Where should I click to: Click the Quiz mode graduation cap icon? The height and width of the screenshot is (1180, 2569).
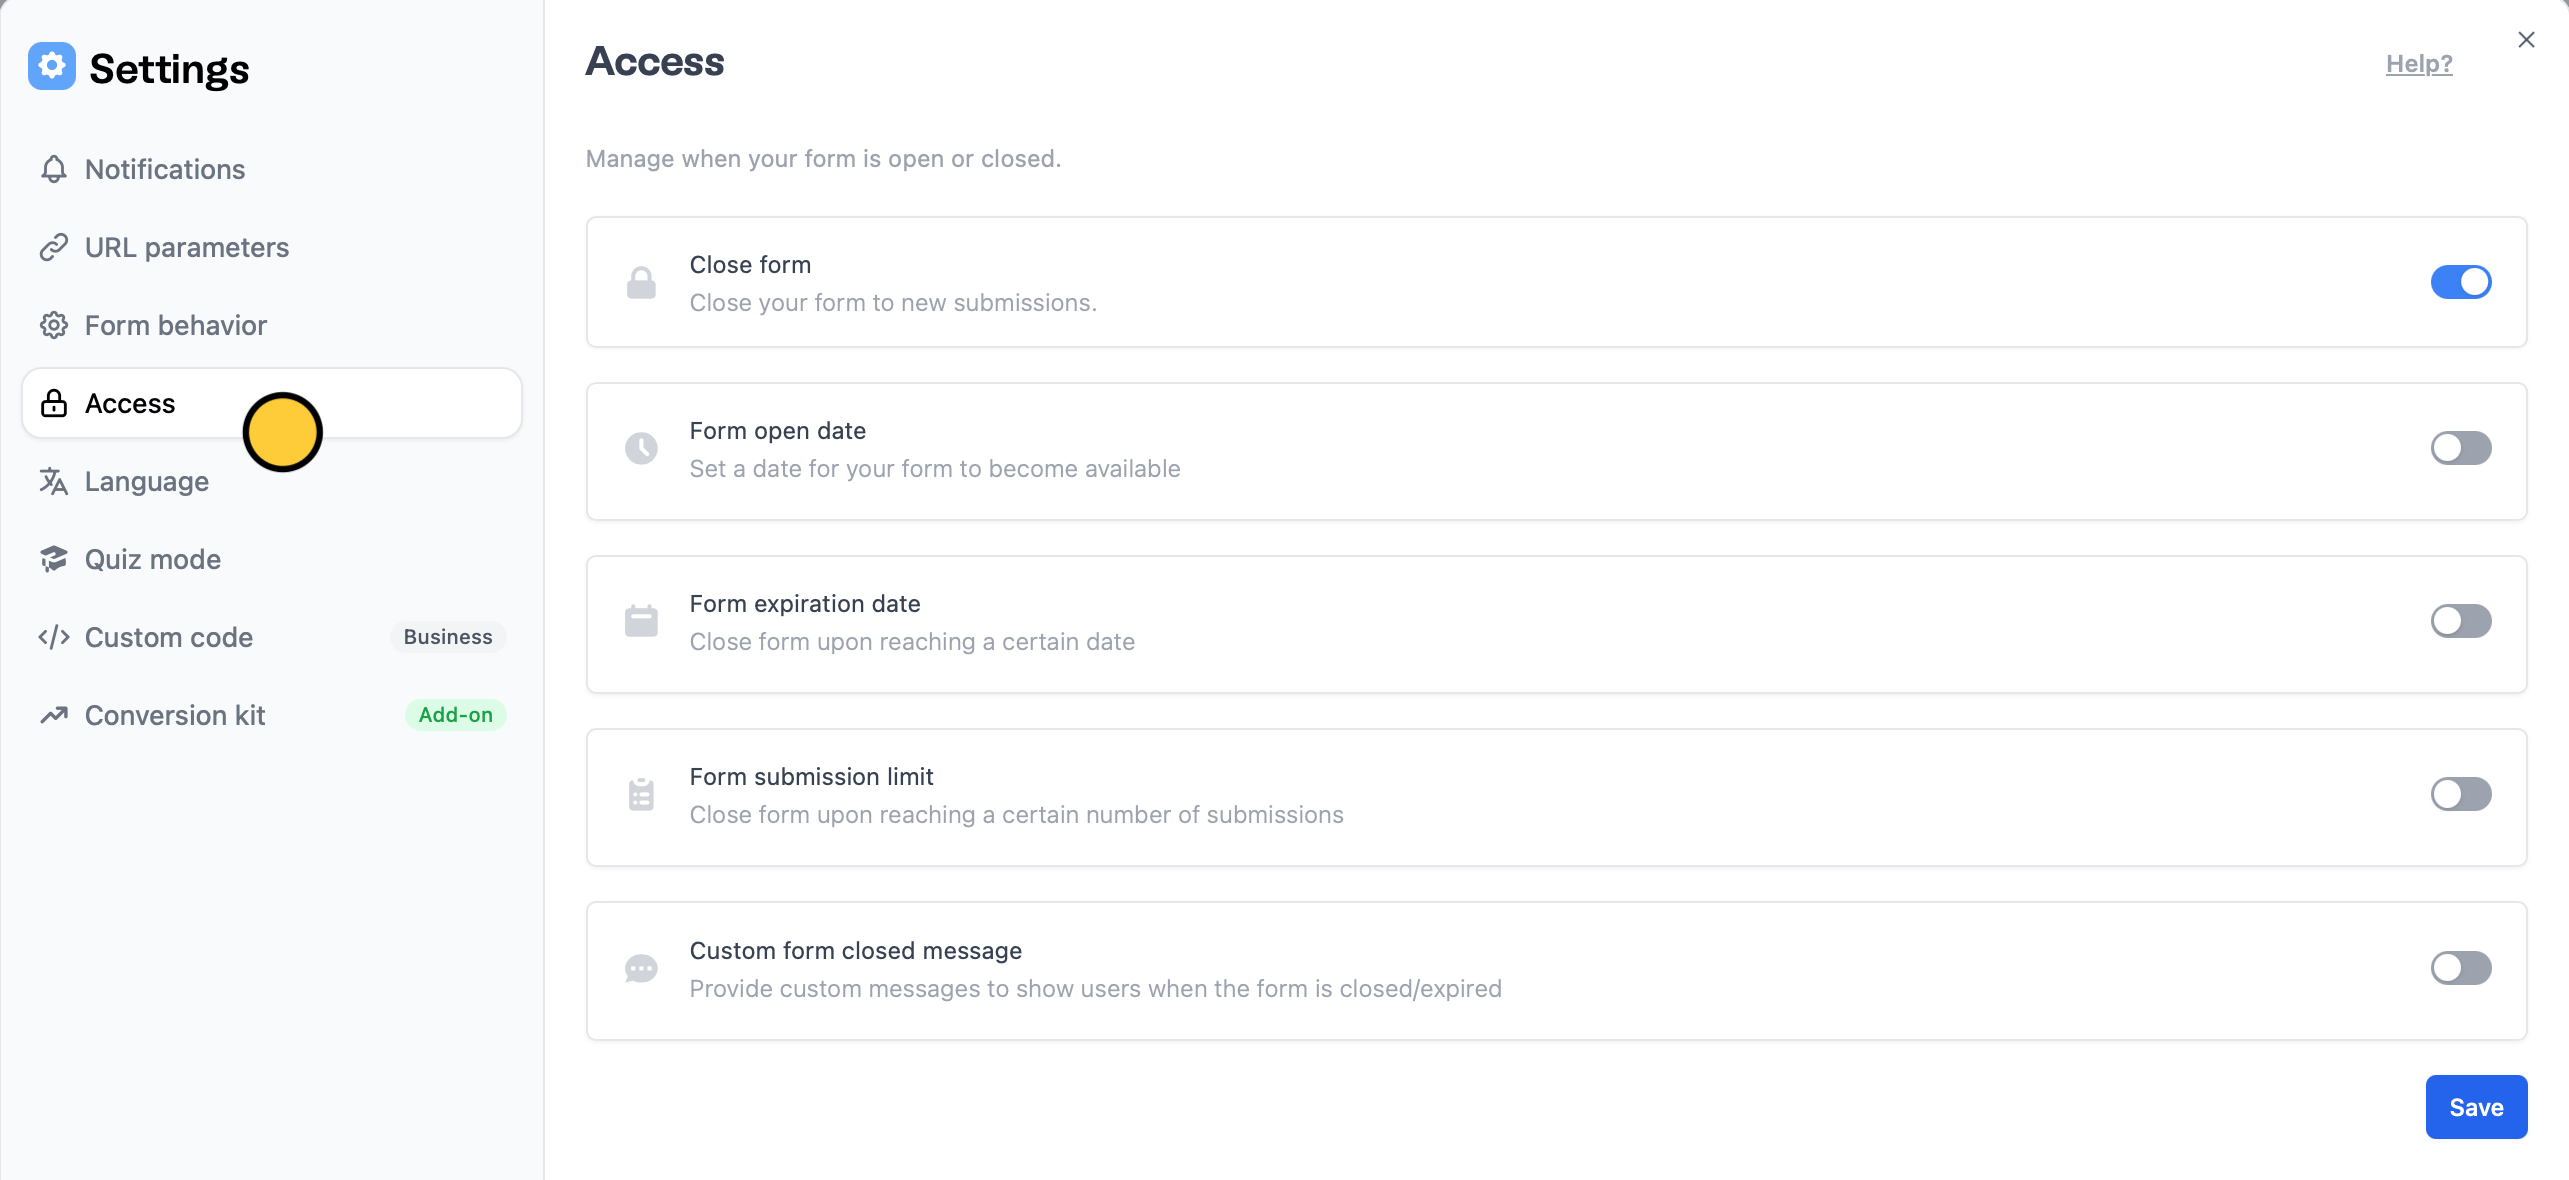coord(54,559)
